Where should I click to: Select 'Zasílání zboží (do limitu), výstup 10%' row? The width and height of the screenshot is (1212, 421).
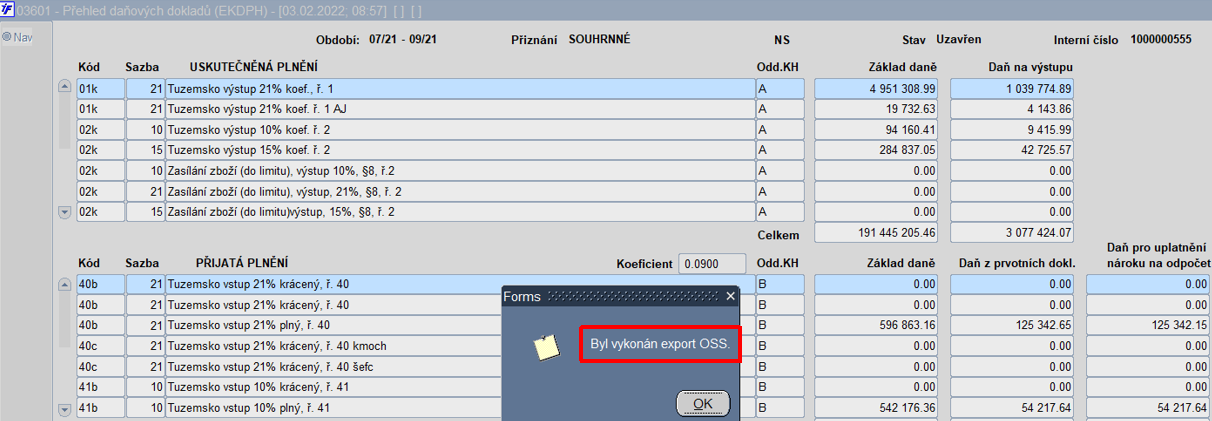(x=460, y=171)
